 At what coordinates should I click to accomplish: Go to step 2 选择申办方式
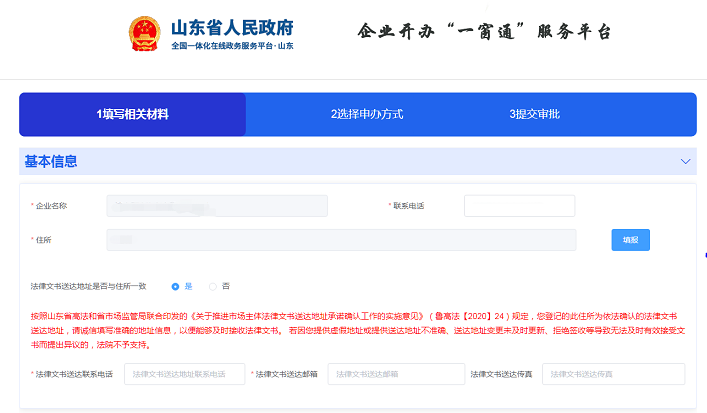(367, 114)
